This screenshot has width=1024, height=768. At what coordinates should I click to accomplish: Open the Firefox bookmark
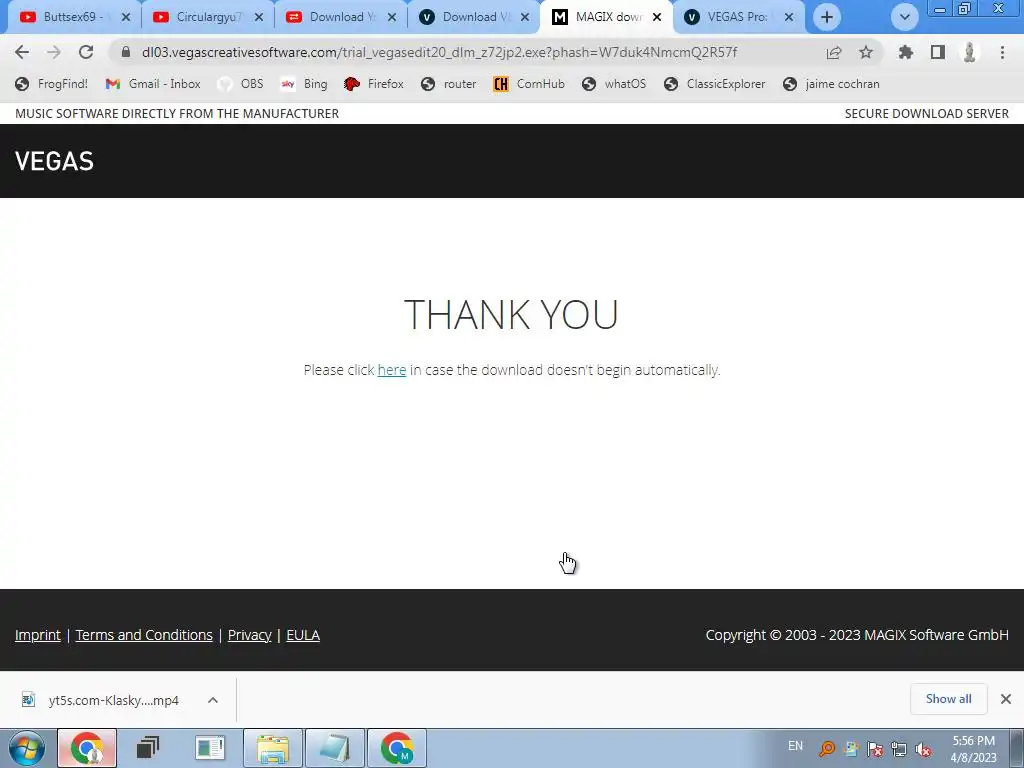point(374,84)
